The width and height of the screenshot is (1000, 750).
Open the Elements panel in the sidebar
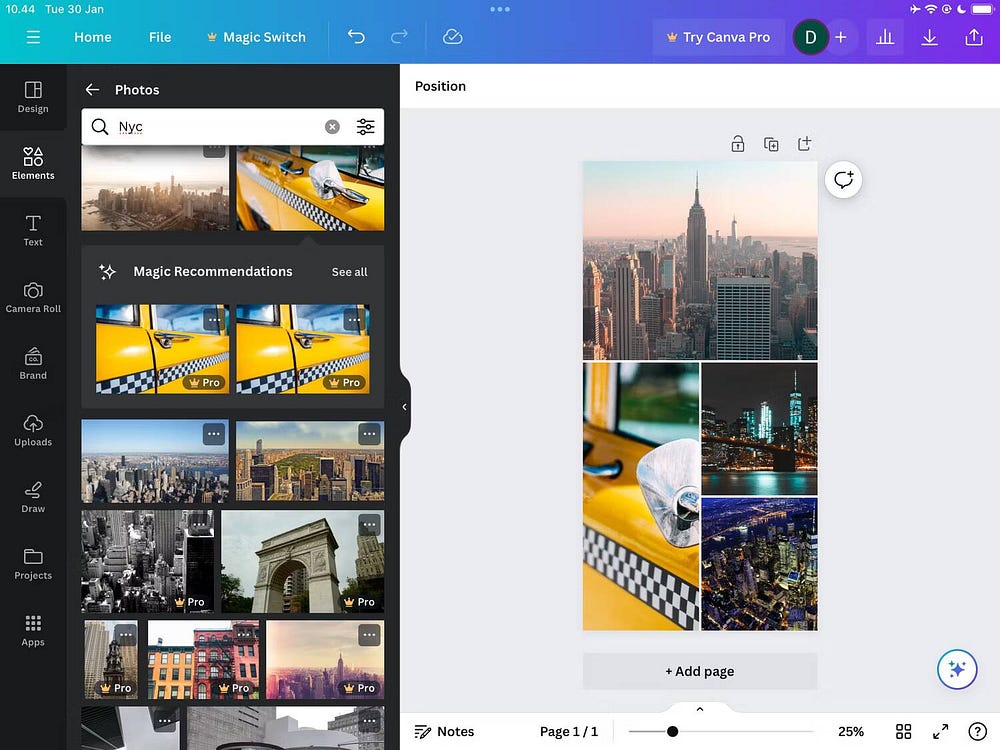point(33,163)
